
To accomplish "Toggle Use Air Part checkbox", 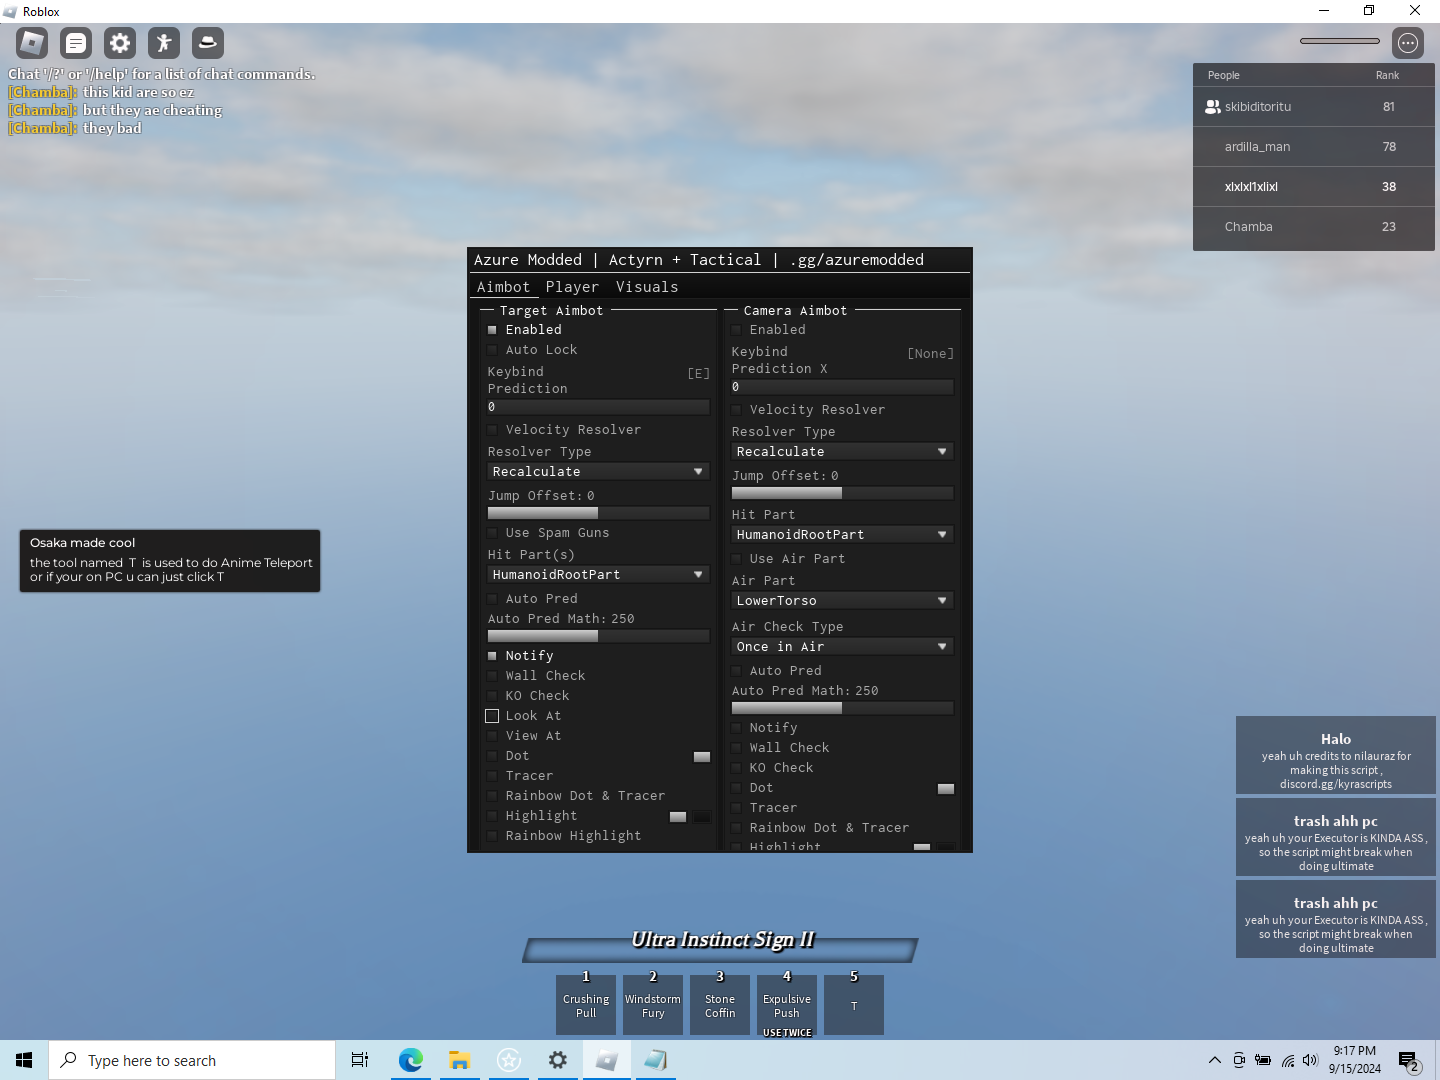I will pos(736,559).
